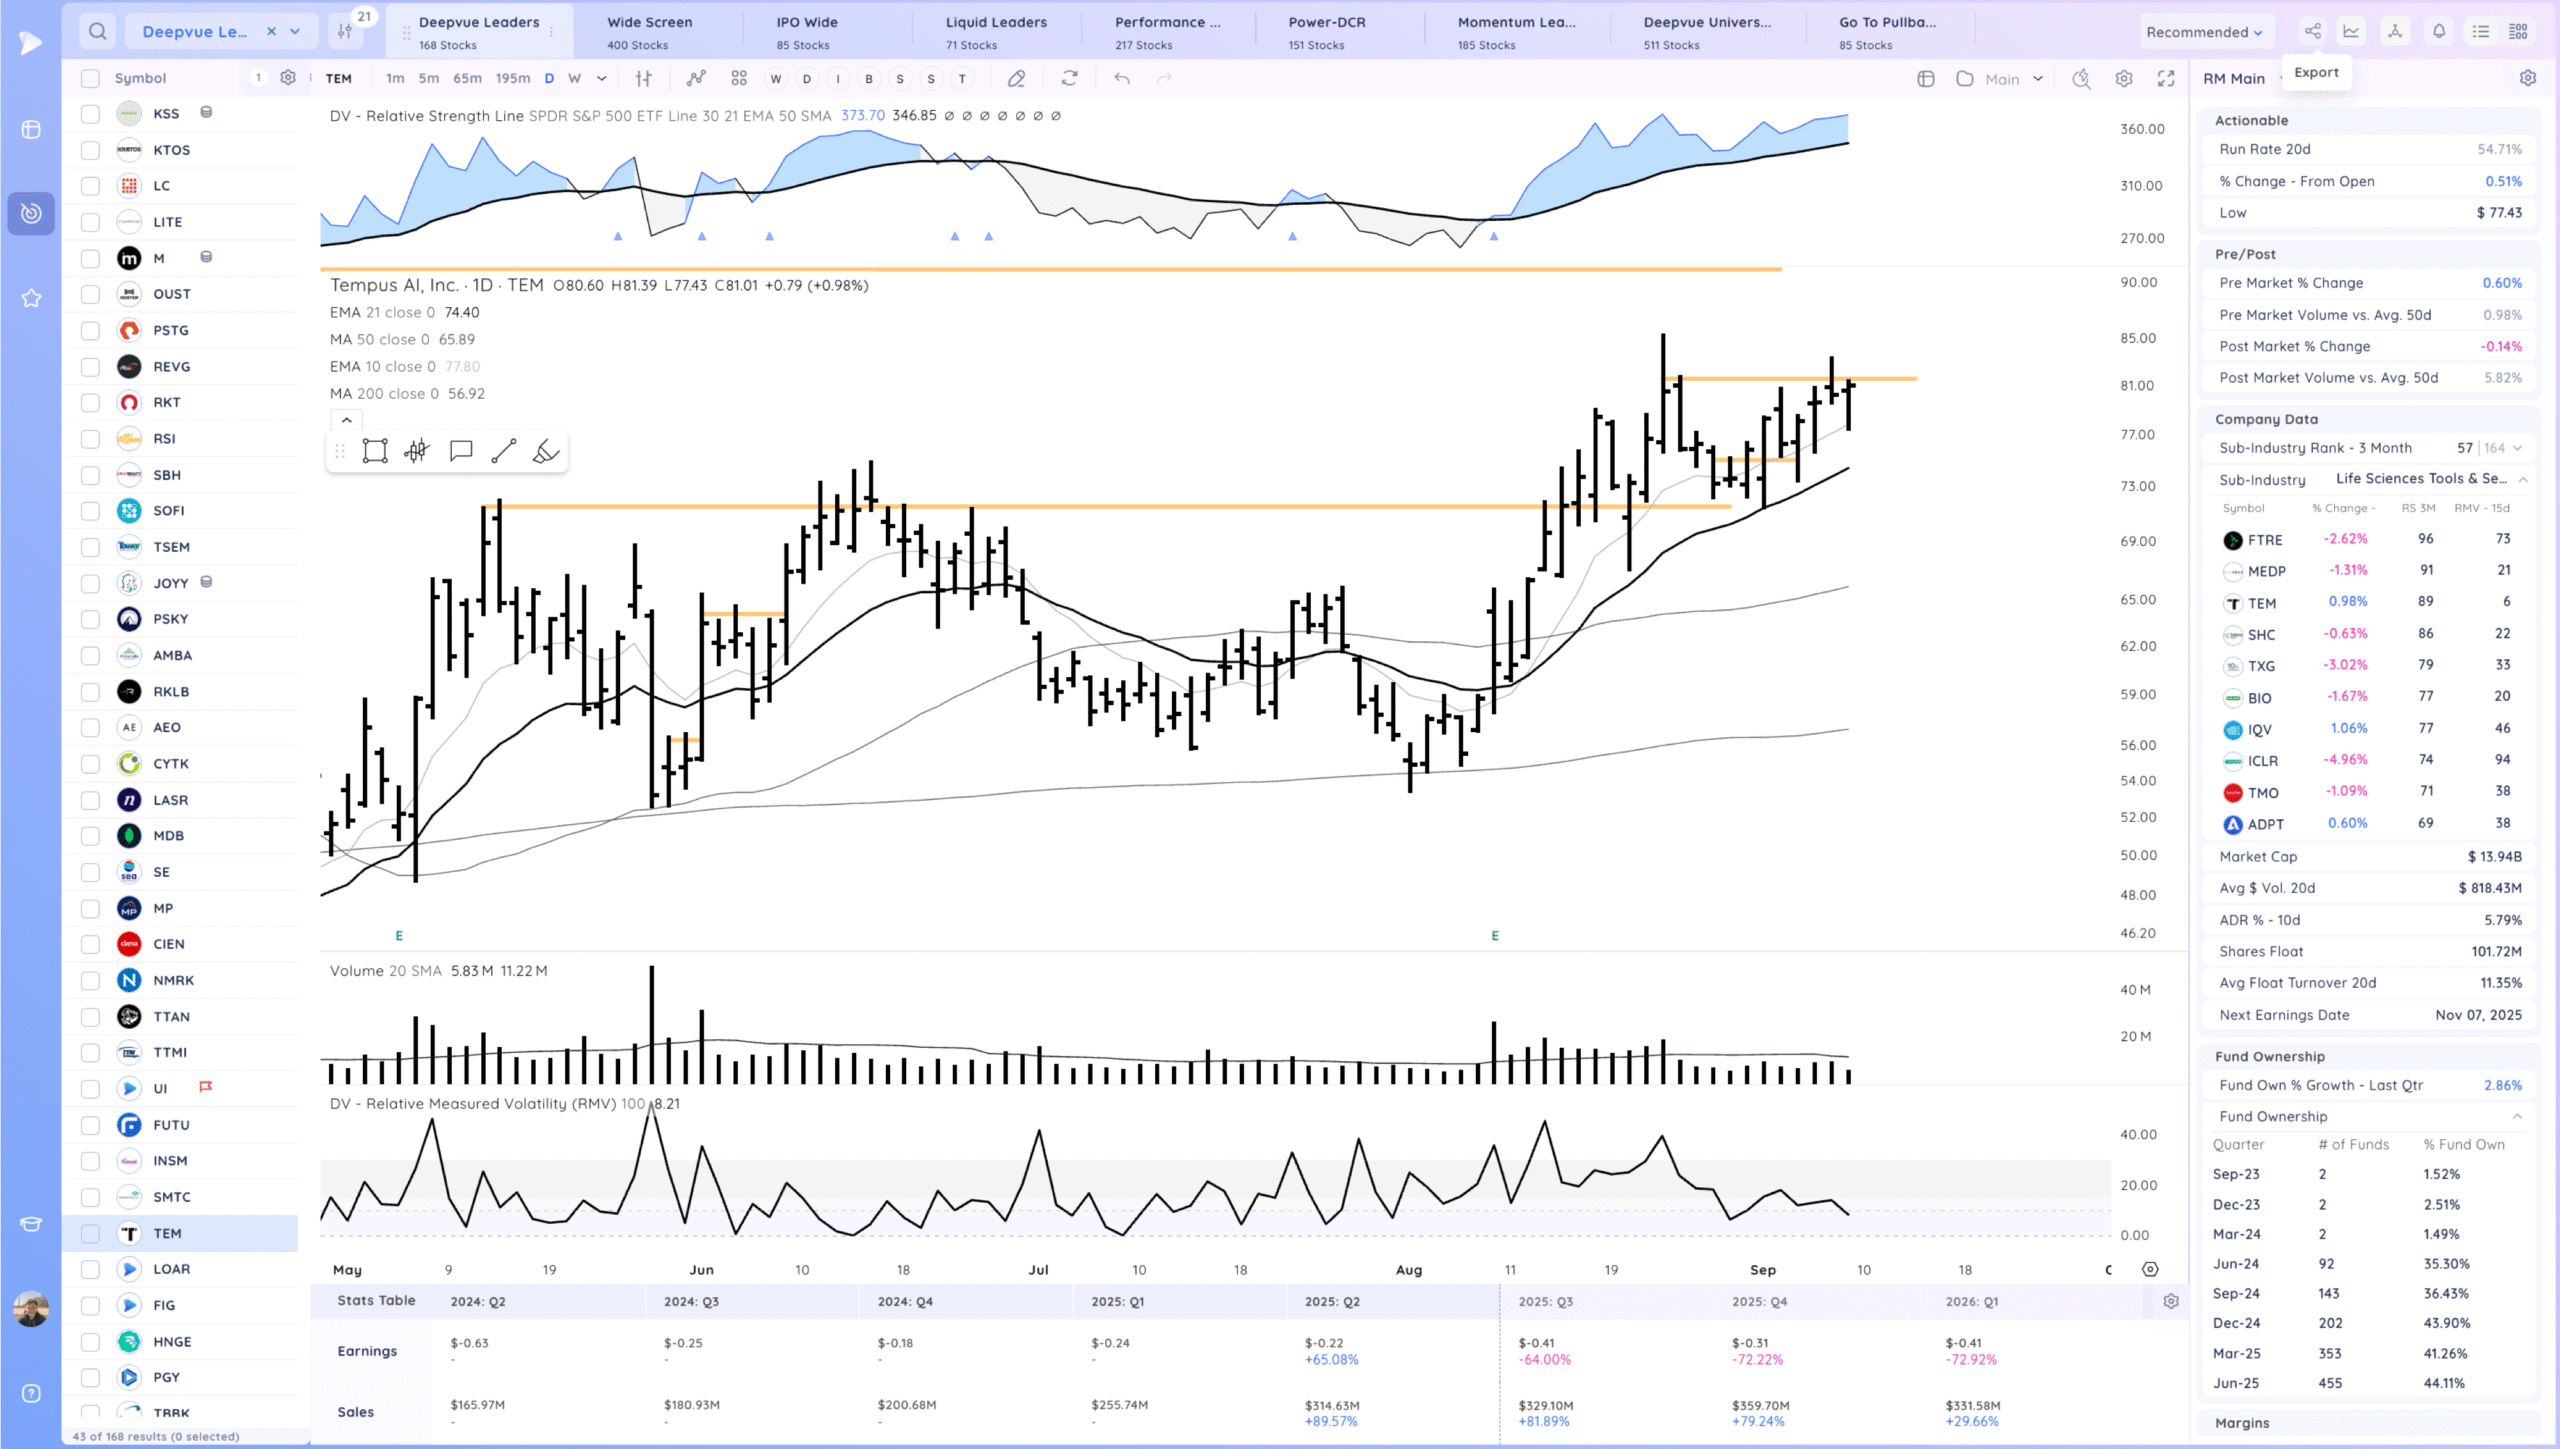Check the KTOS row checkbox

coord(91,150)
